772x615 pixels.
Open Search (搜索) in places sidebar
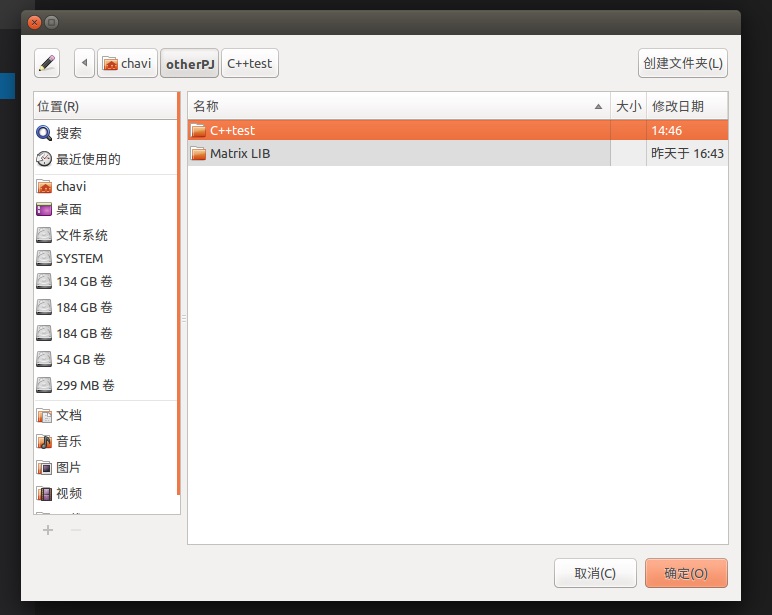click(x=69, y=133)
